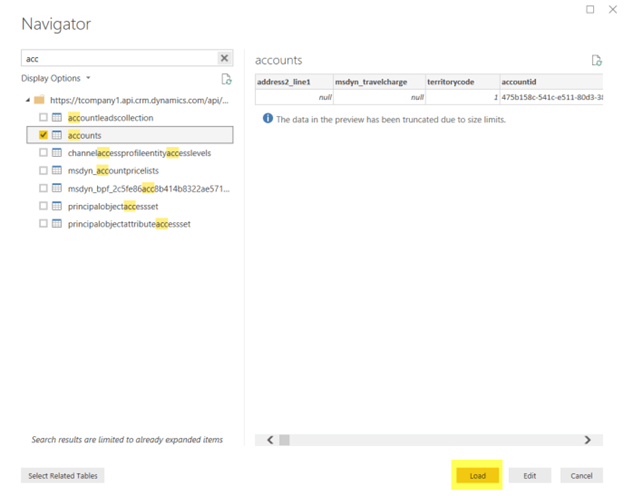Close the Navigator dialog window
Viewport: 624px width, 496px height.
point(613,9)
